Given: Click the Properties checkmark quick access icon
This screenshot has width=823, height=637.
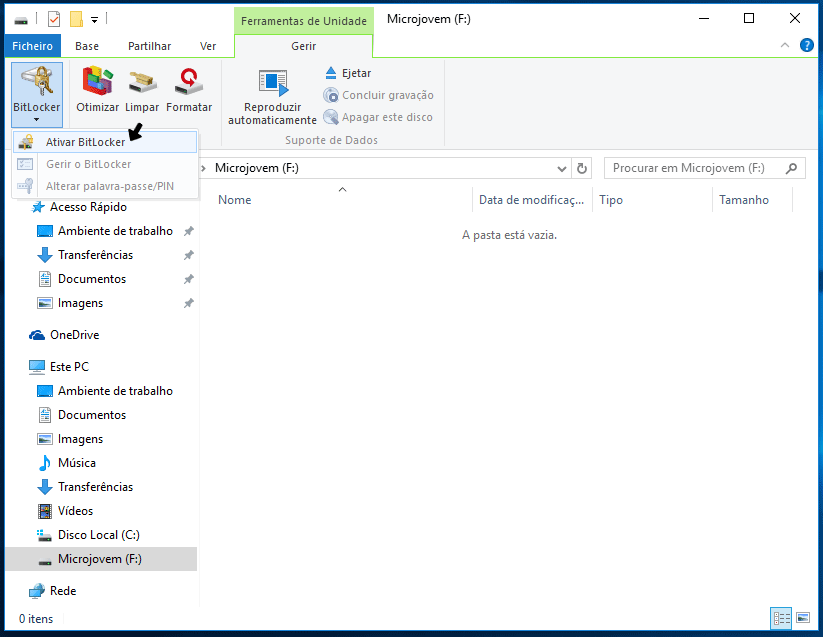Looking at the screenshot, I should tap(54, 20).
